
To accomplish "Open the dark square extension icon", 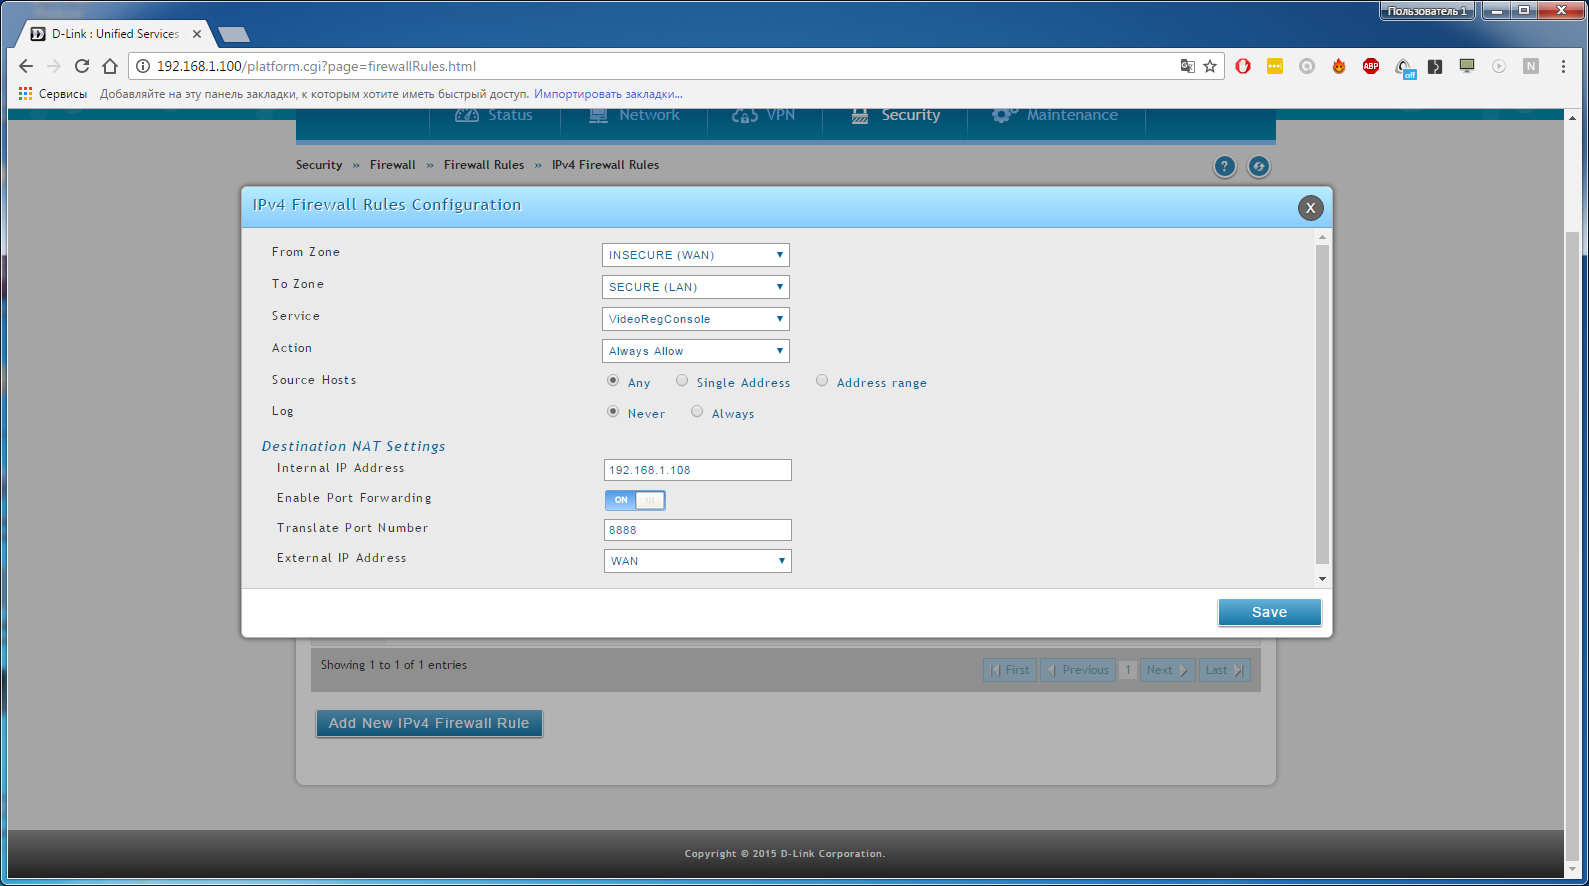I will [1435, 66].
